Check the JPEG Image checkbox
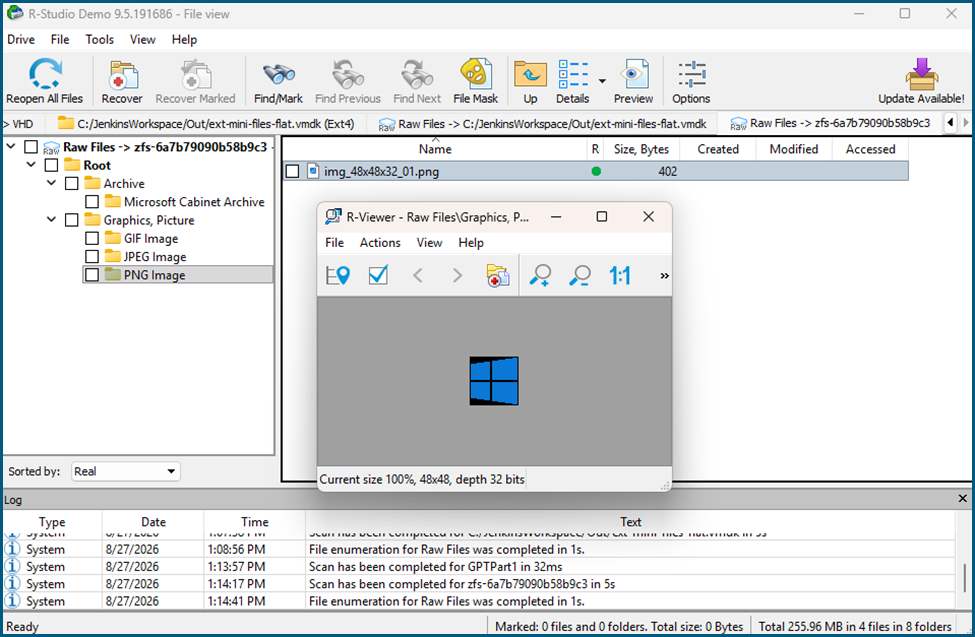Screen dimensions: 975x637 92,256
